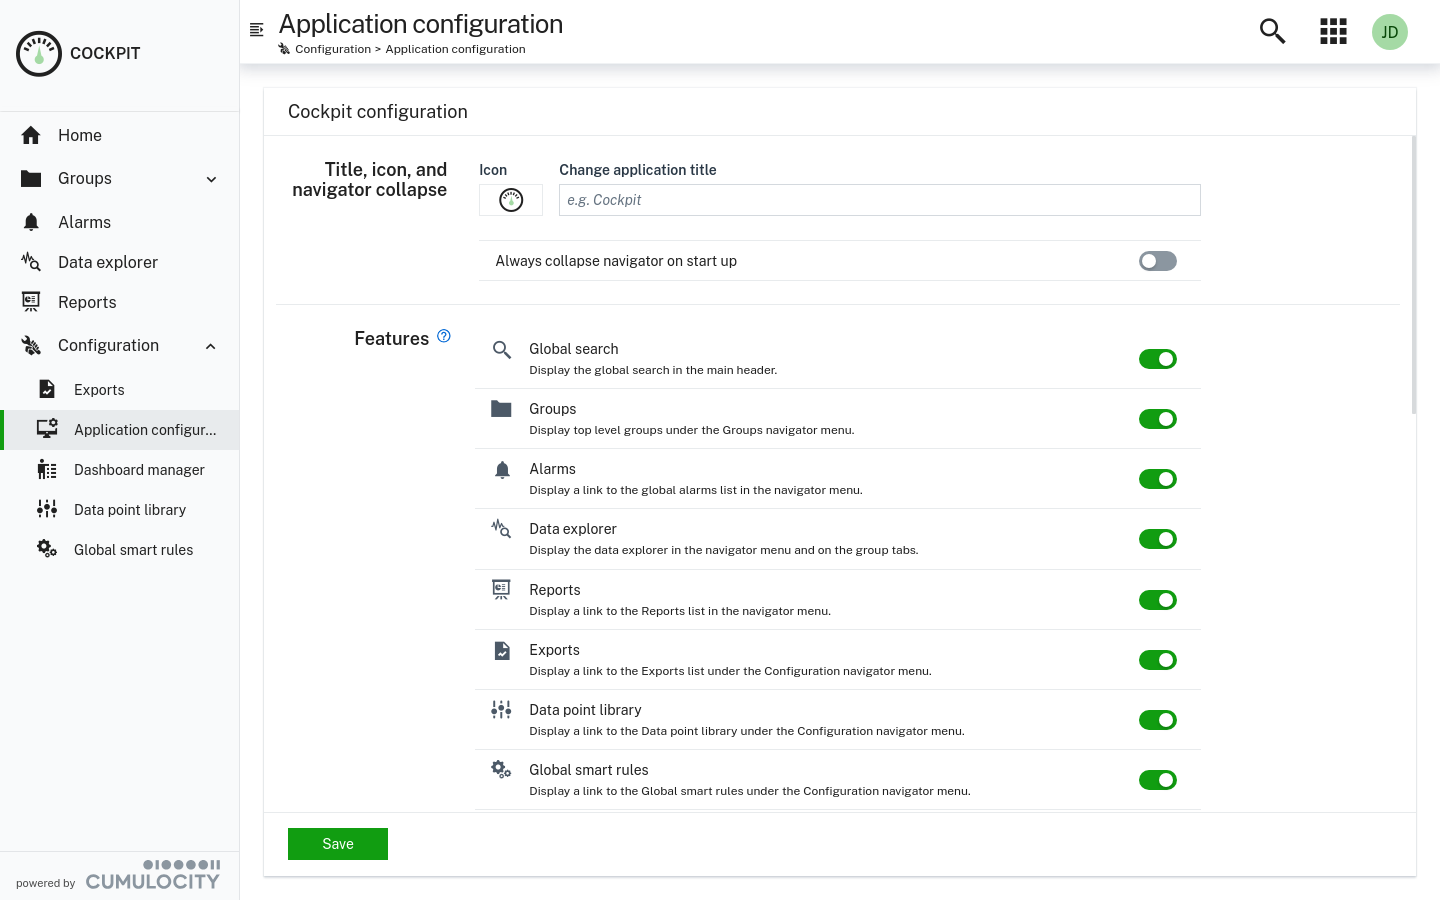Open the Dashboard manager
Viewport: 1440px width, 900px height.
tap(139, 469)
